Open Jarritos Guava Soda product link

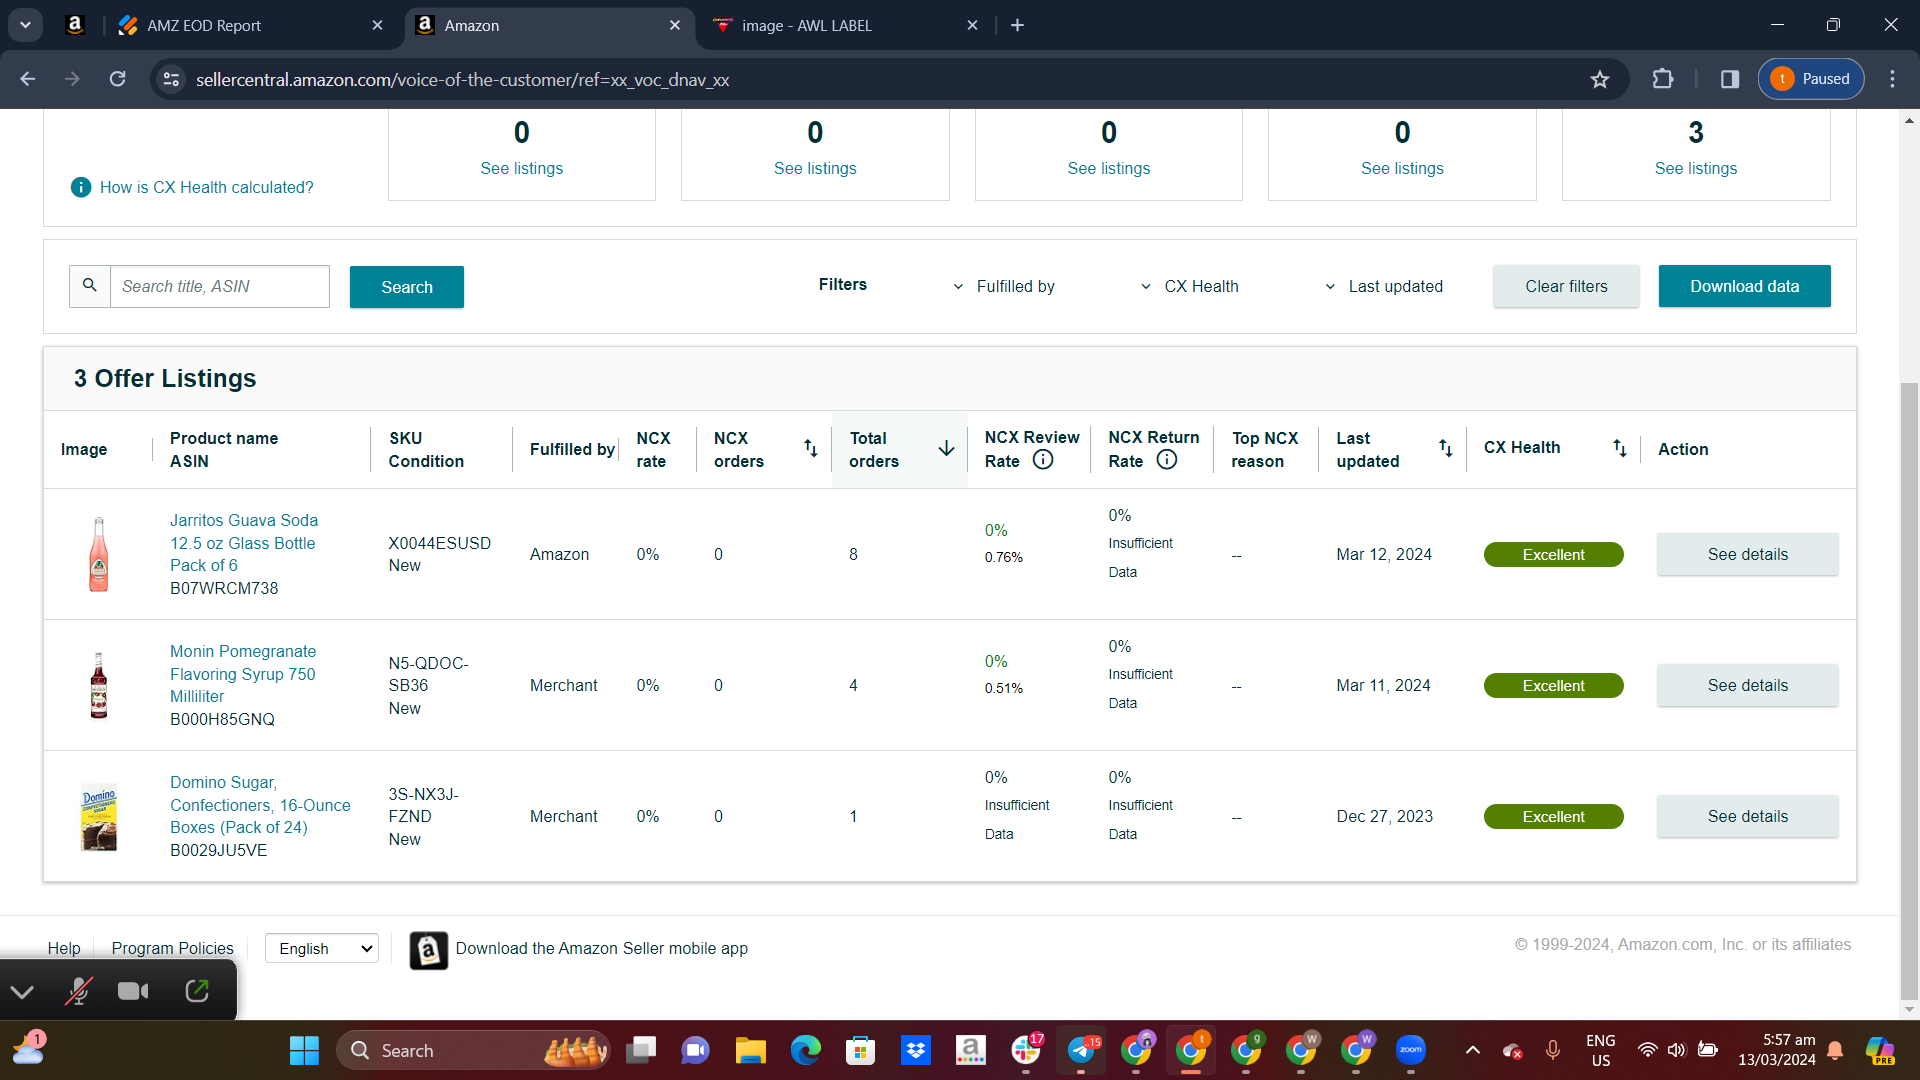(x=243, y=543)
